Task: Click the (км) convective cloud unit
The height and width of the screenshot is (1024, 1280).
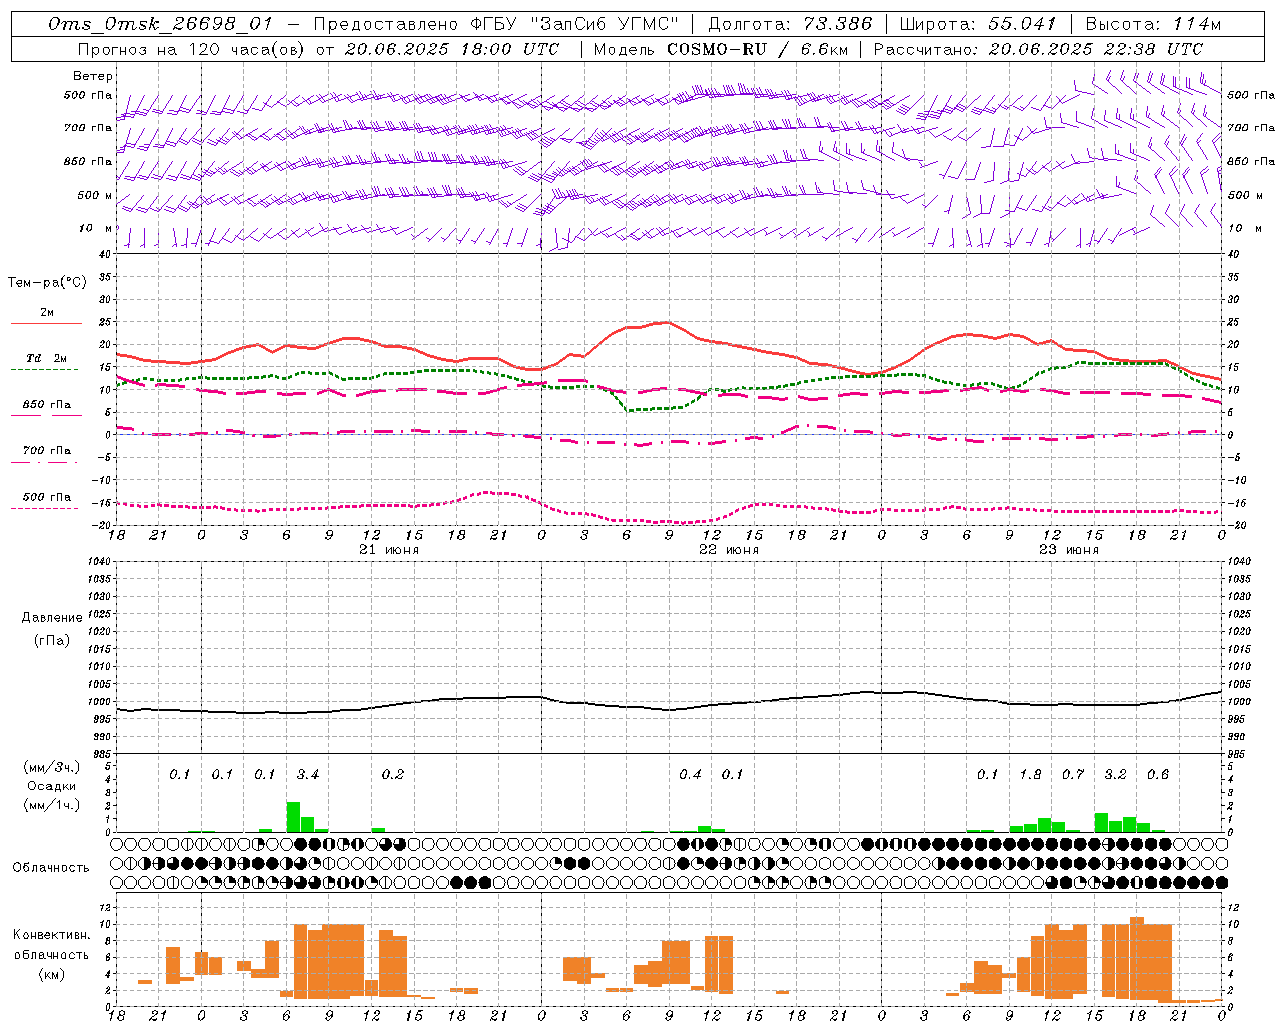Action: 52,974
